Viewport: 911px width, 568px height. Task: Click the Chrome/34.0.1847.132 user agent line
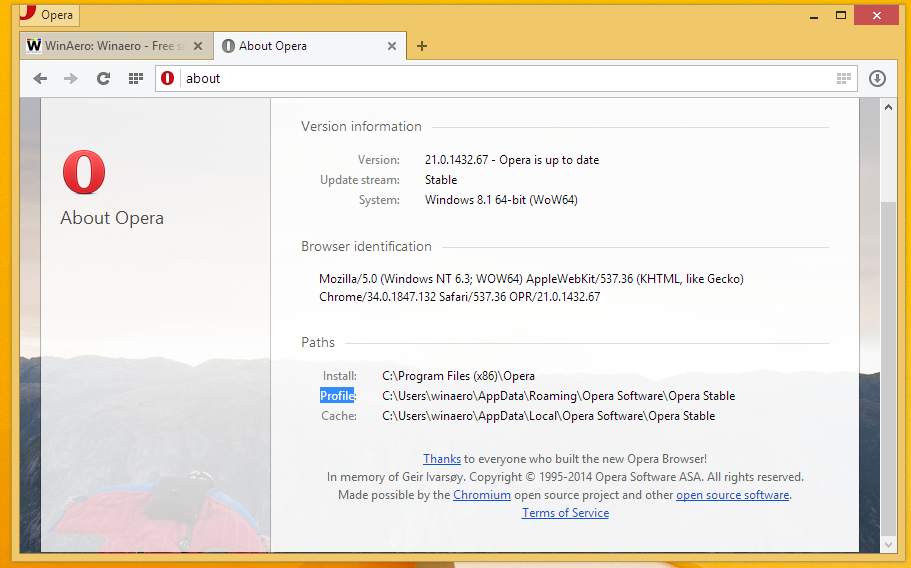[x=460, y=297]
